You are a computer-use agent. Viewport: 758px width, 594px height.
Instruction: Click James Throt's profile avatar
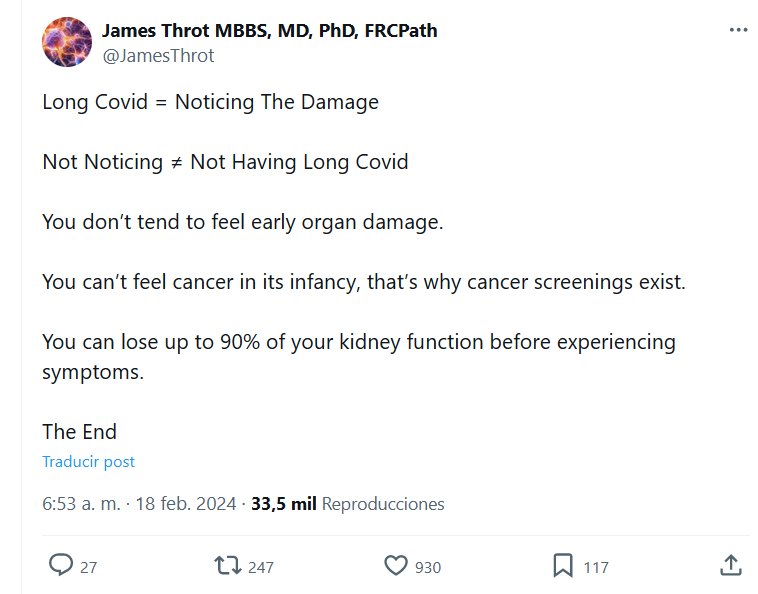click(x=66, y=41)
